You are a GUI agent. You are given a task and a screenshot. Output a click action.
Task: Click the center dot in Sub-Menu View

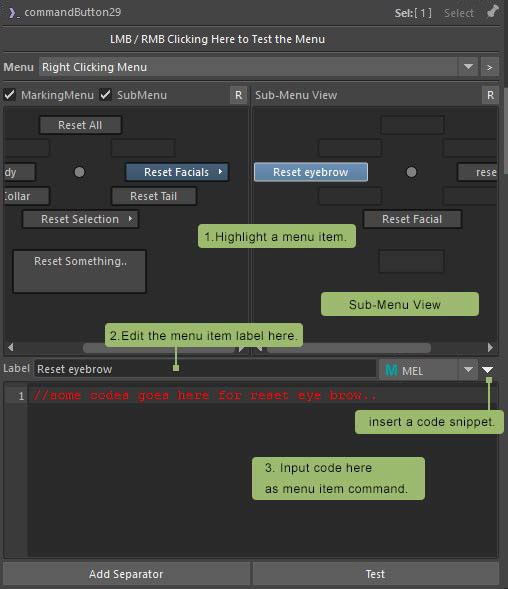click(x=411, y=172)
